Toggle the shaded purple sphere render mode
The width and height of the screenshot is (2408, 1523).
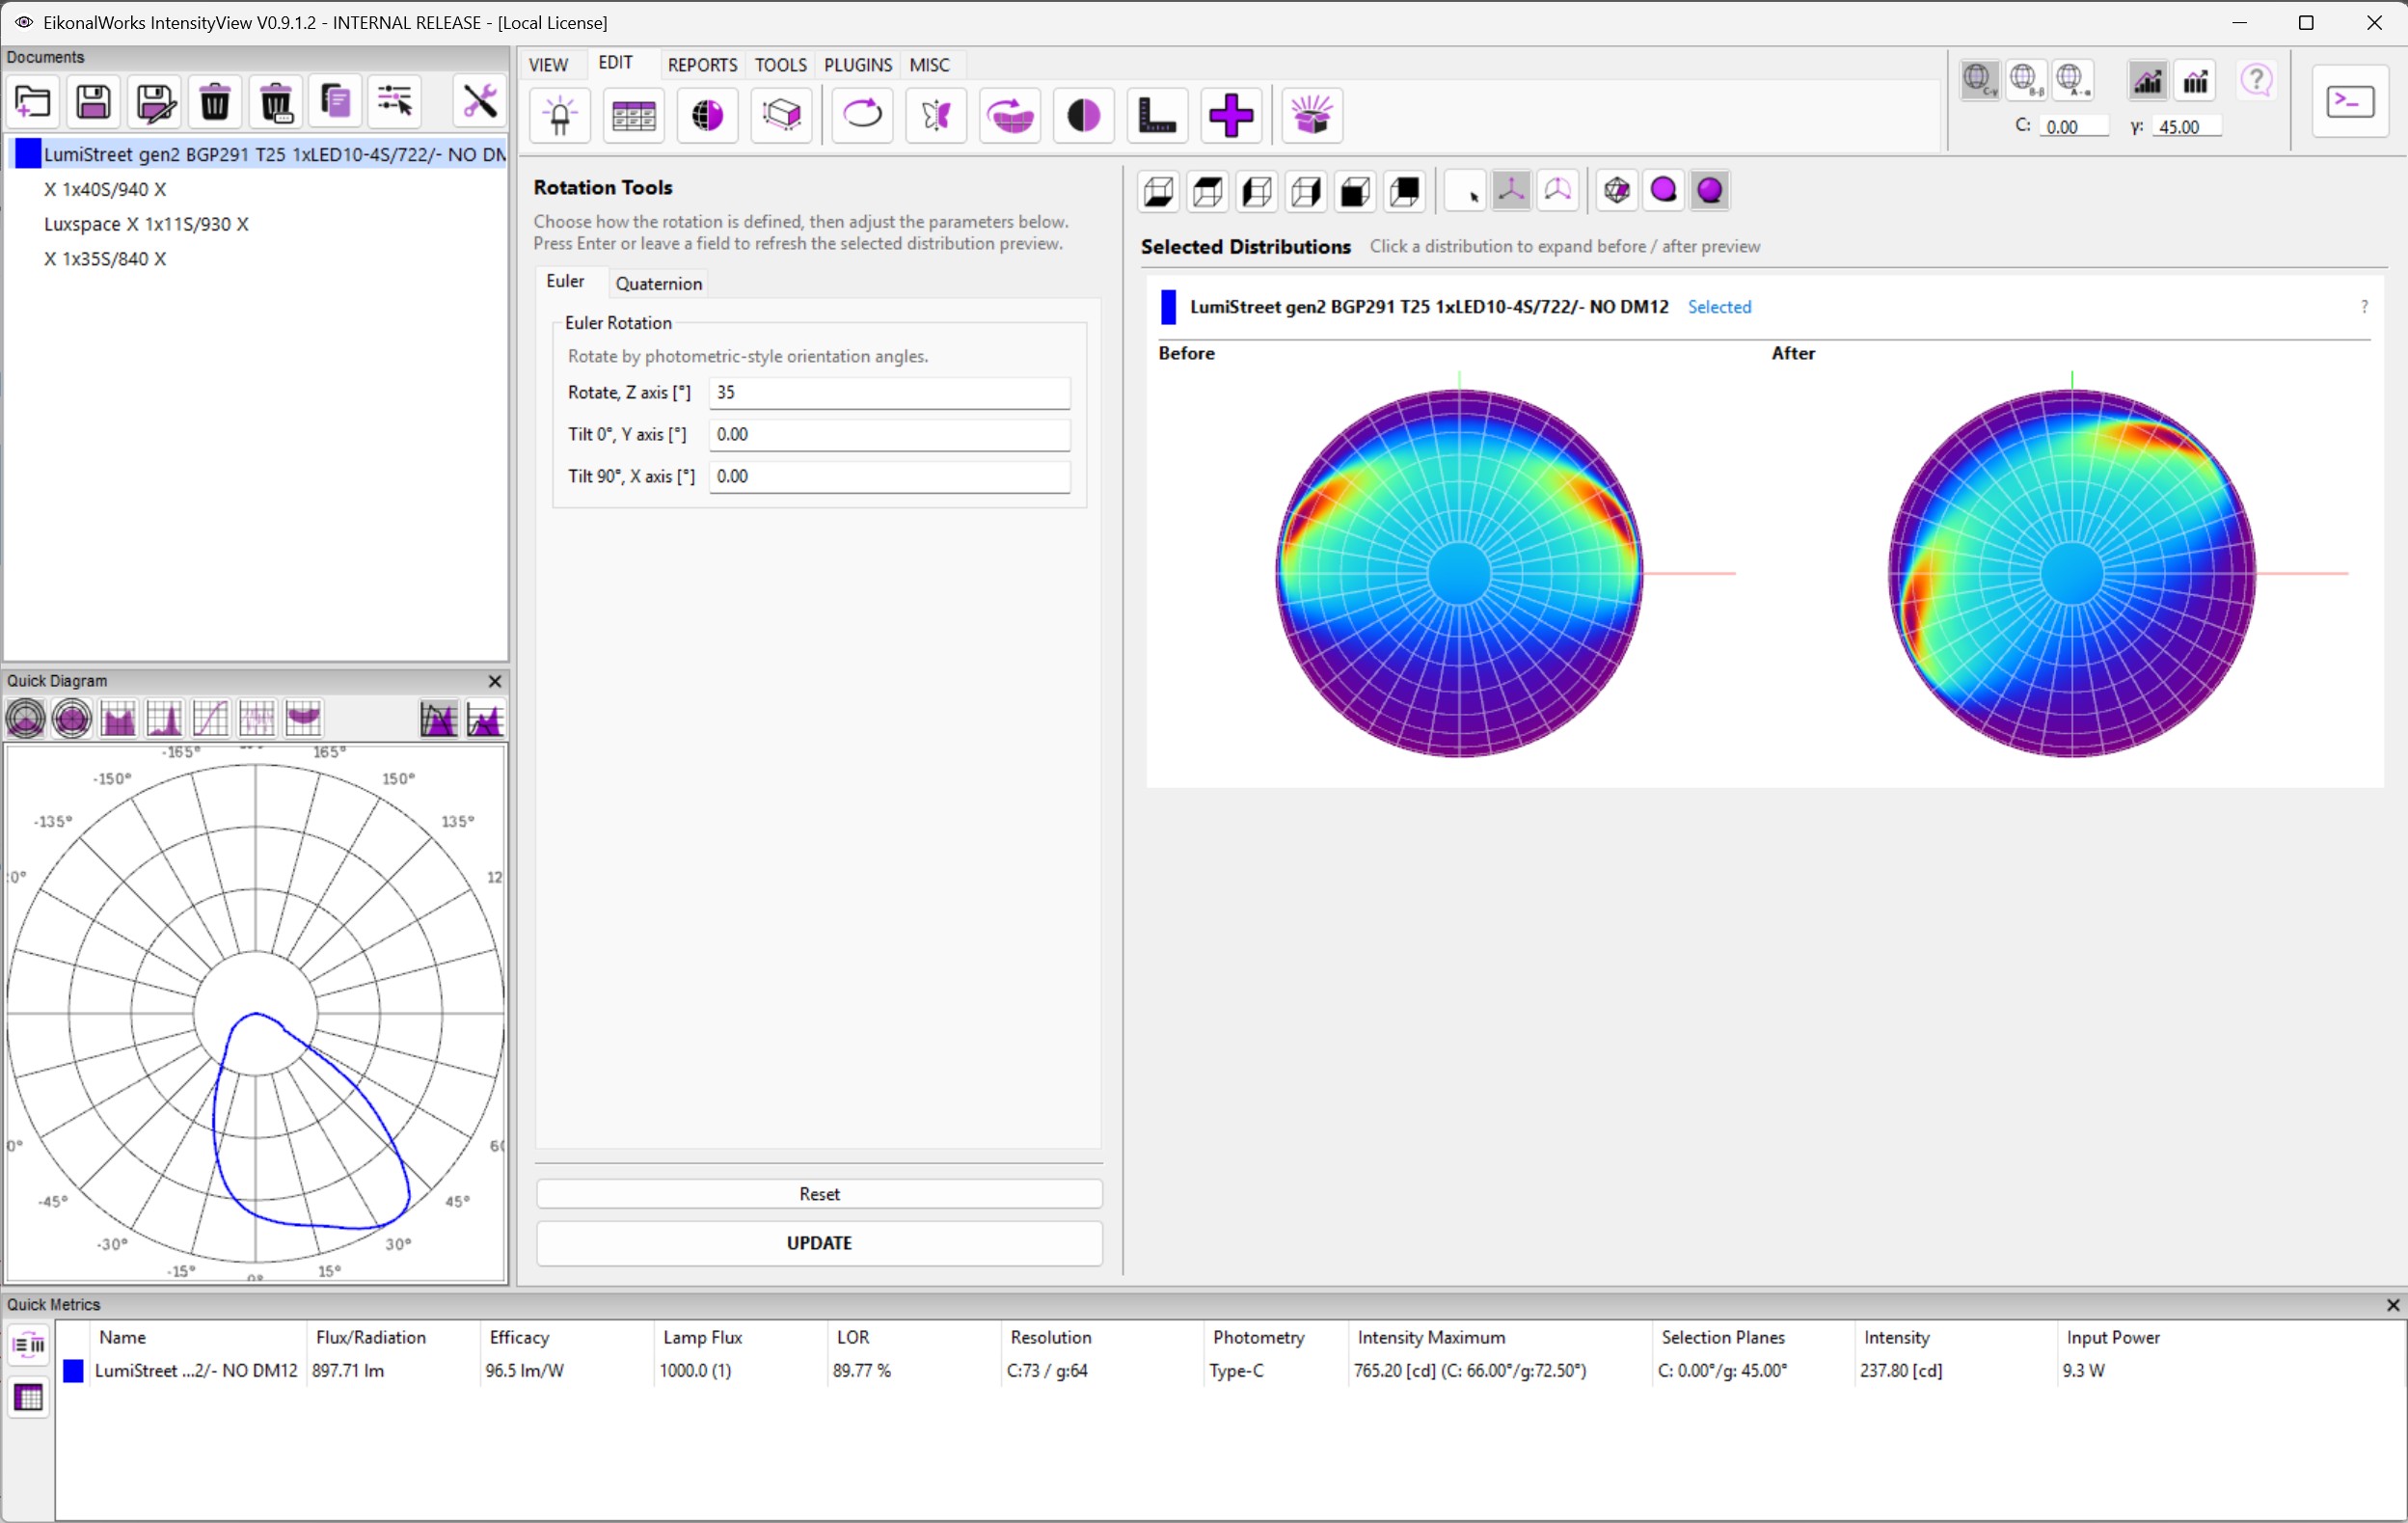tap(1711, 190)
